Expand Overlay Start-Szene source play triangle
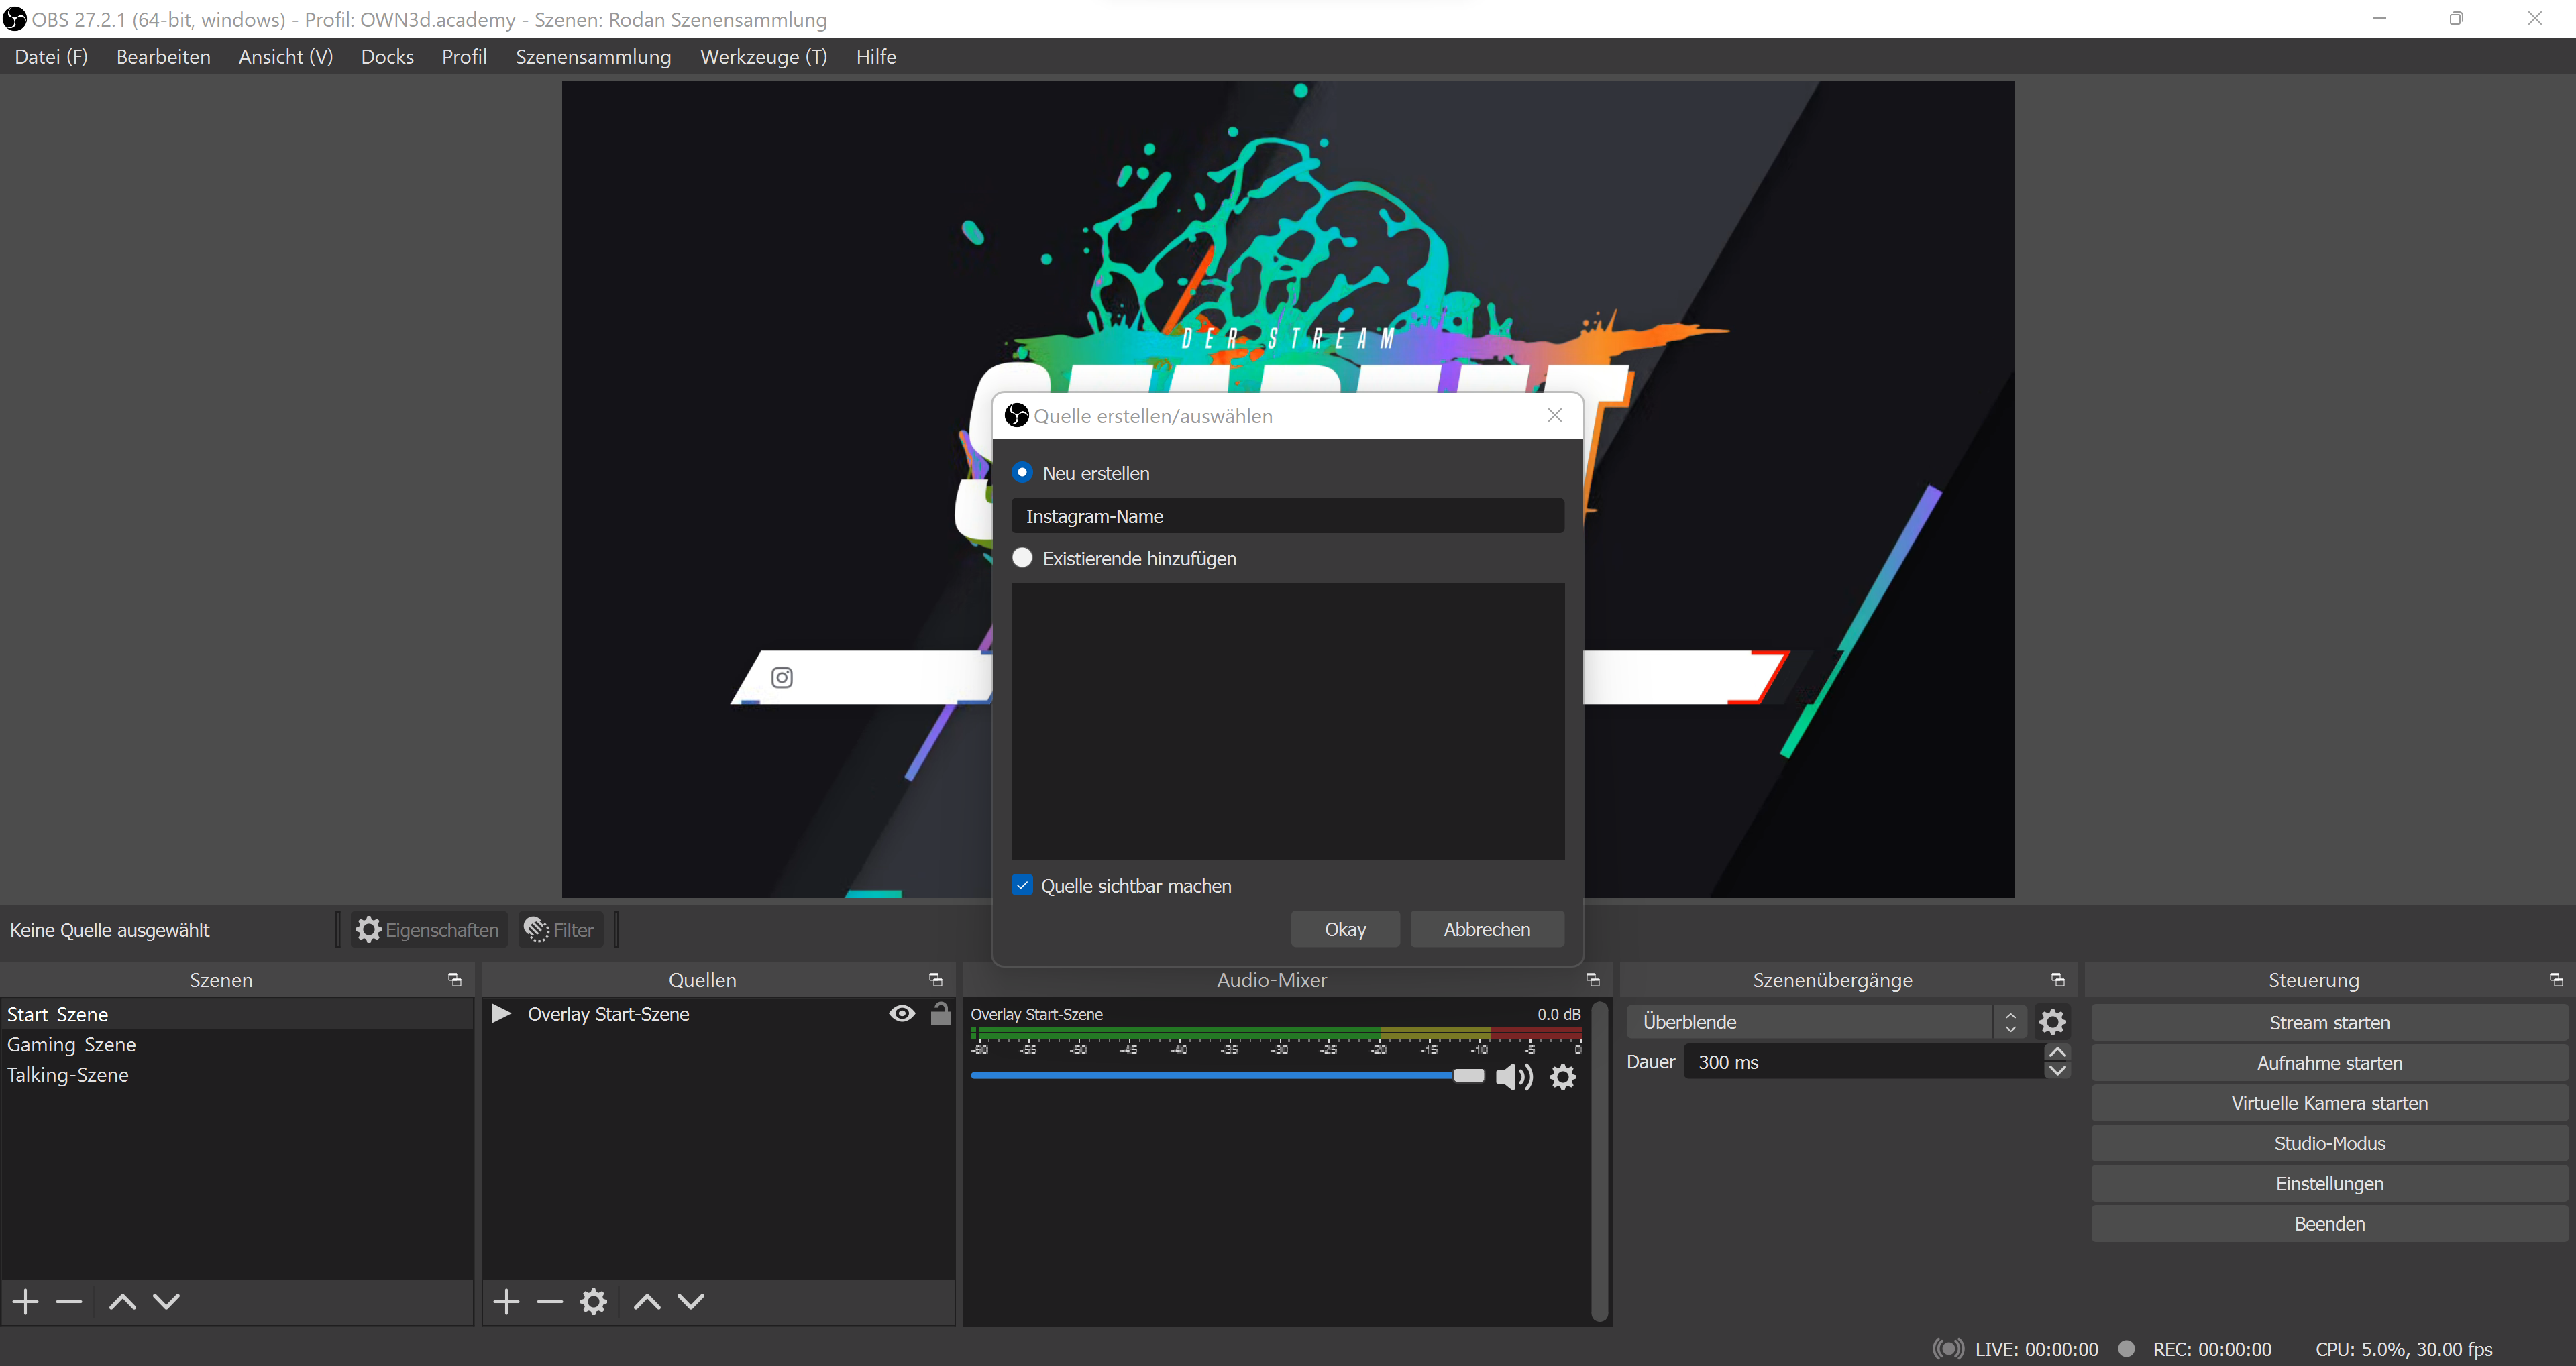Screen dimensions: 2576x1366 click(x=501, y=1014)
